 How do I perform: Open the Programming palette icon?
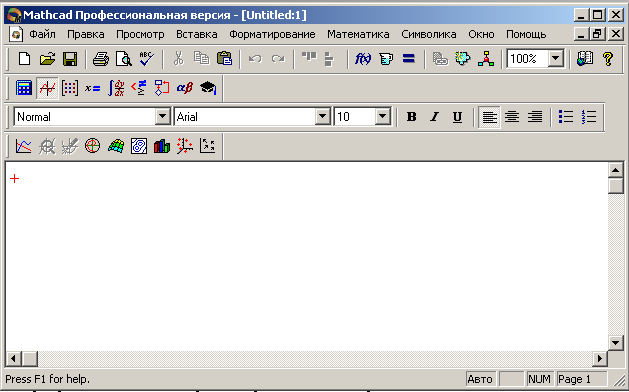coord(162,88)
